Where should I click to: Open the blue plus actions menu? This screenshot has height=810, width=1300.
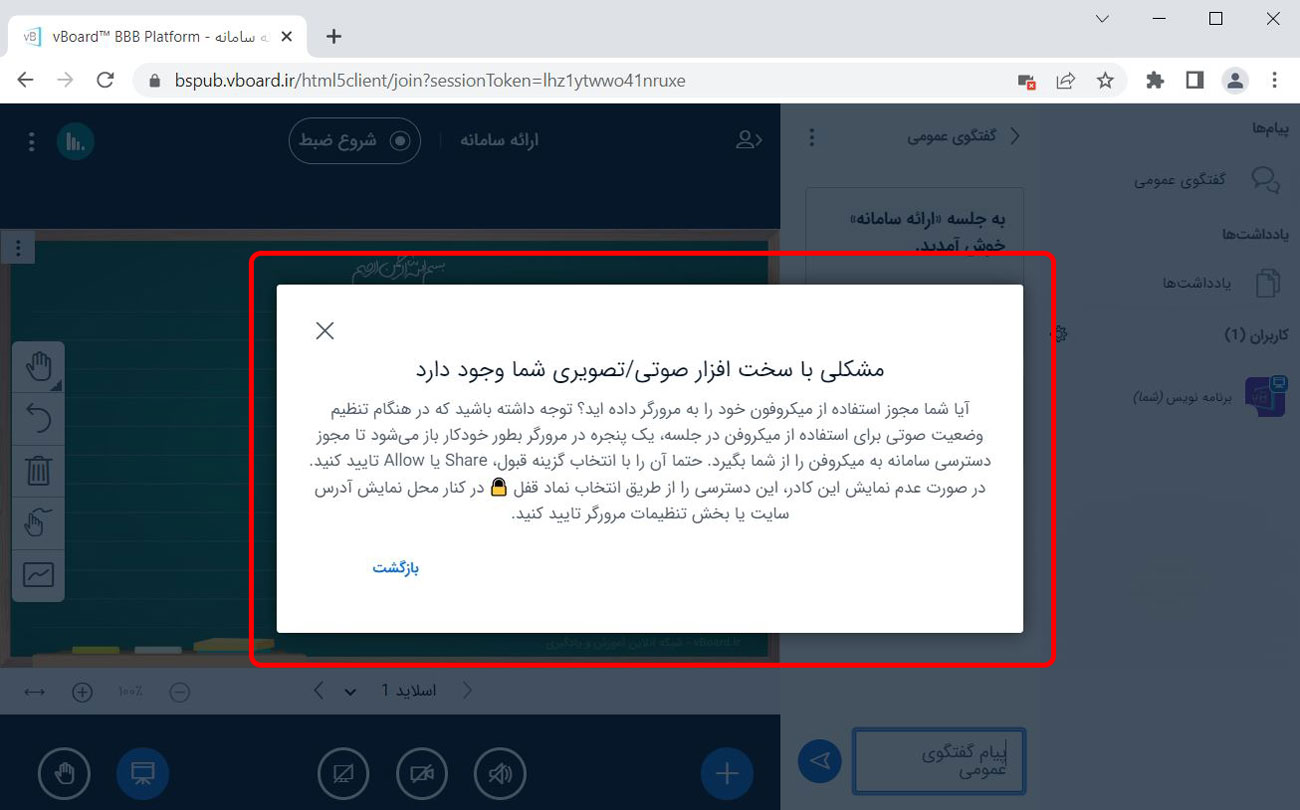pyautogui.click(x=727, y=773)
